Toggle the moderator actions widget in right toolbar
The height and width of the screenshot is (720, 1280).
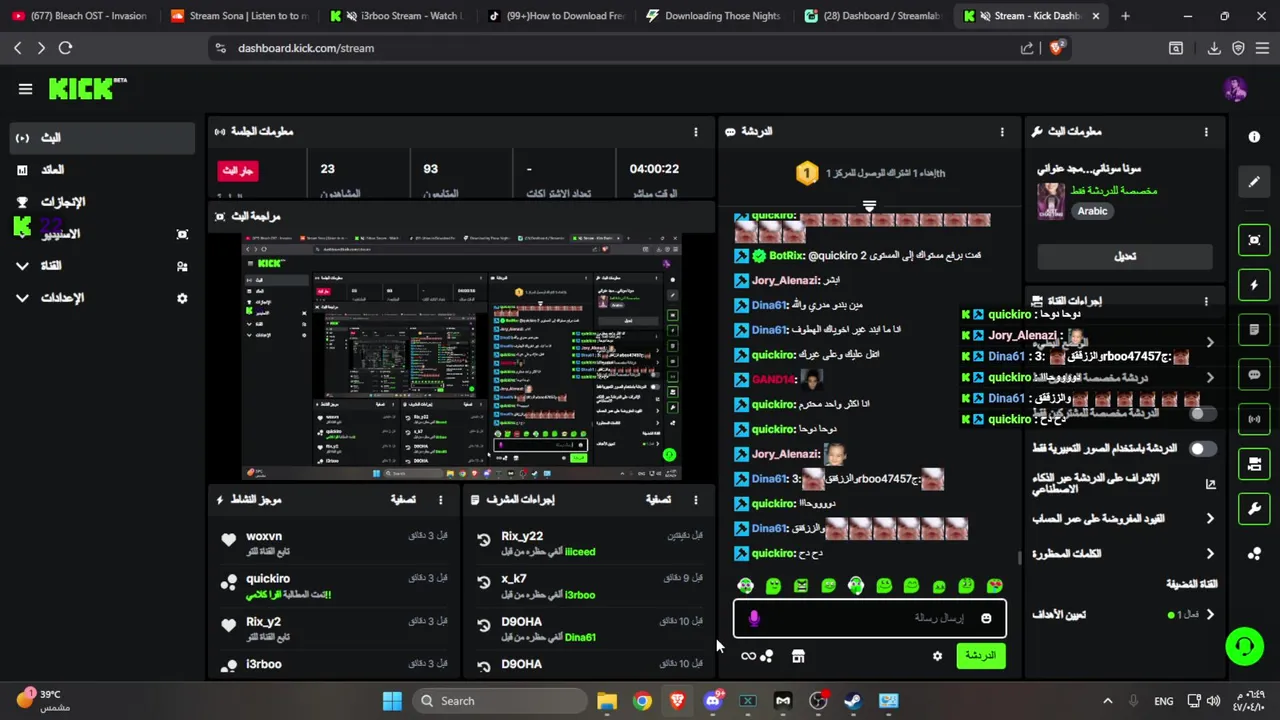1254,464
